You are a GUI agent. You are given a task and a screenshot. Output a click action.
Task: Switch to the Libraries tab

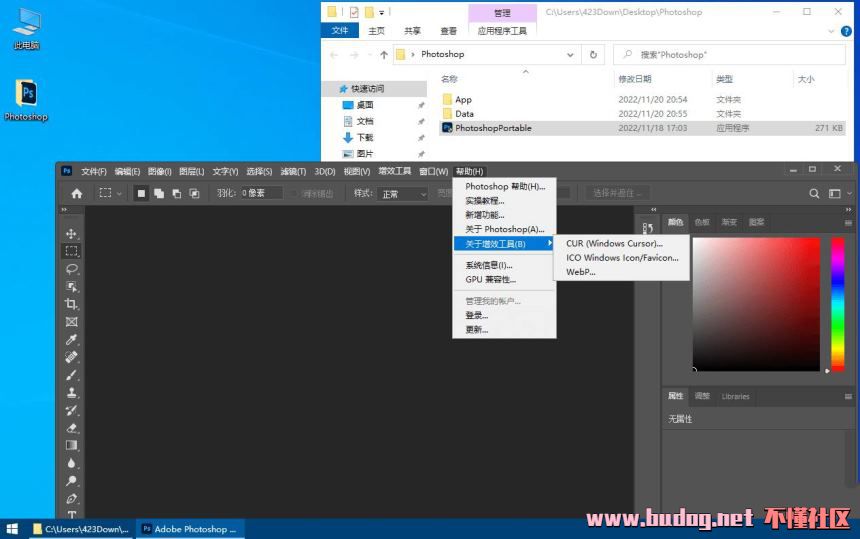coord(735,396)
